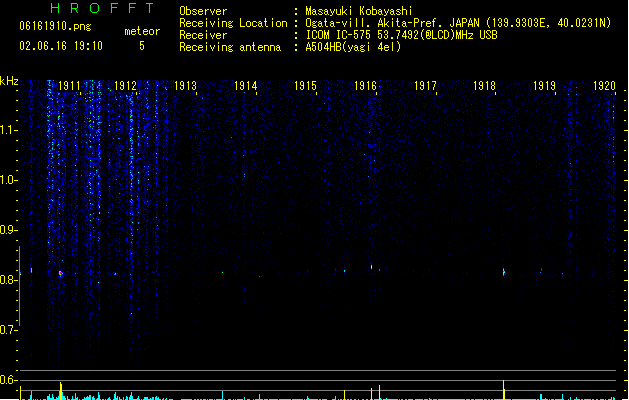Select observer name Masayuki Kobayashi
The width and height of the screenshot is (629, 400).
click(x=359, y=11)
